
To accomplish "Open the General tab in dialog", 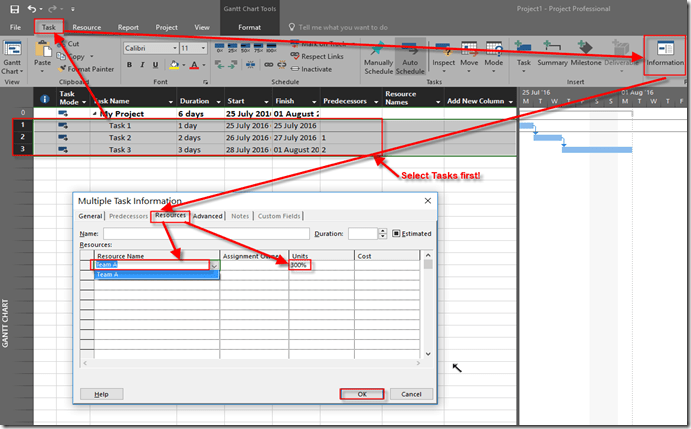I will coord(90,216).
